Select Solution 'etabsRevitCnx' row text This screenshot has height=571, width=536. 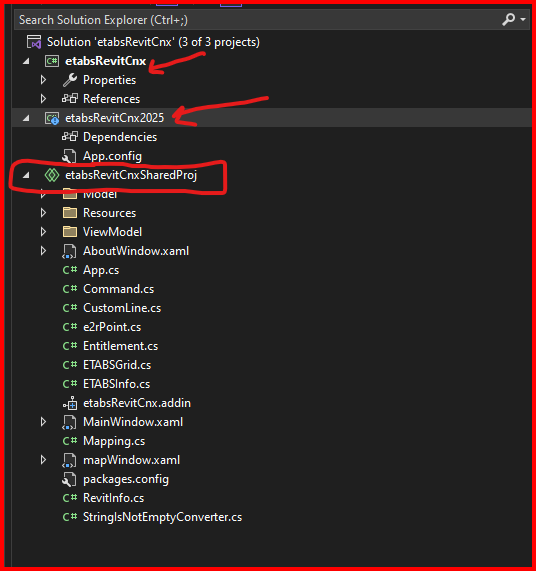(x=153, y=42)
